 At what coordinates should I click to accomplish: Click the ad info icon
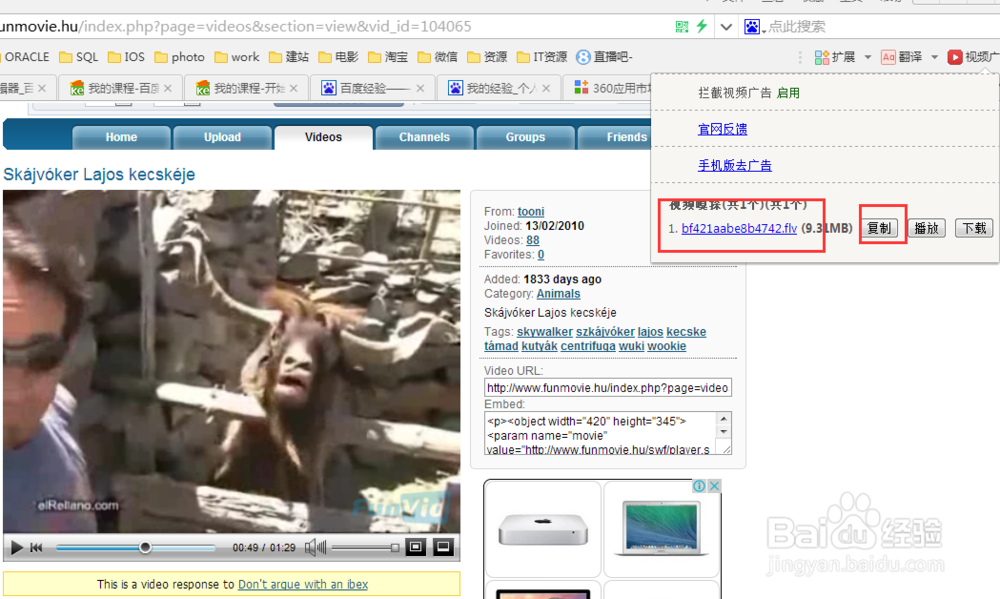coord(699,486)
